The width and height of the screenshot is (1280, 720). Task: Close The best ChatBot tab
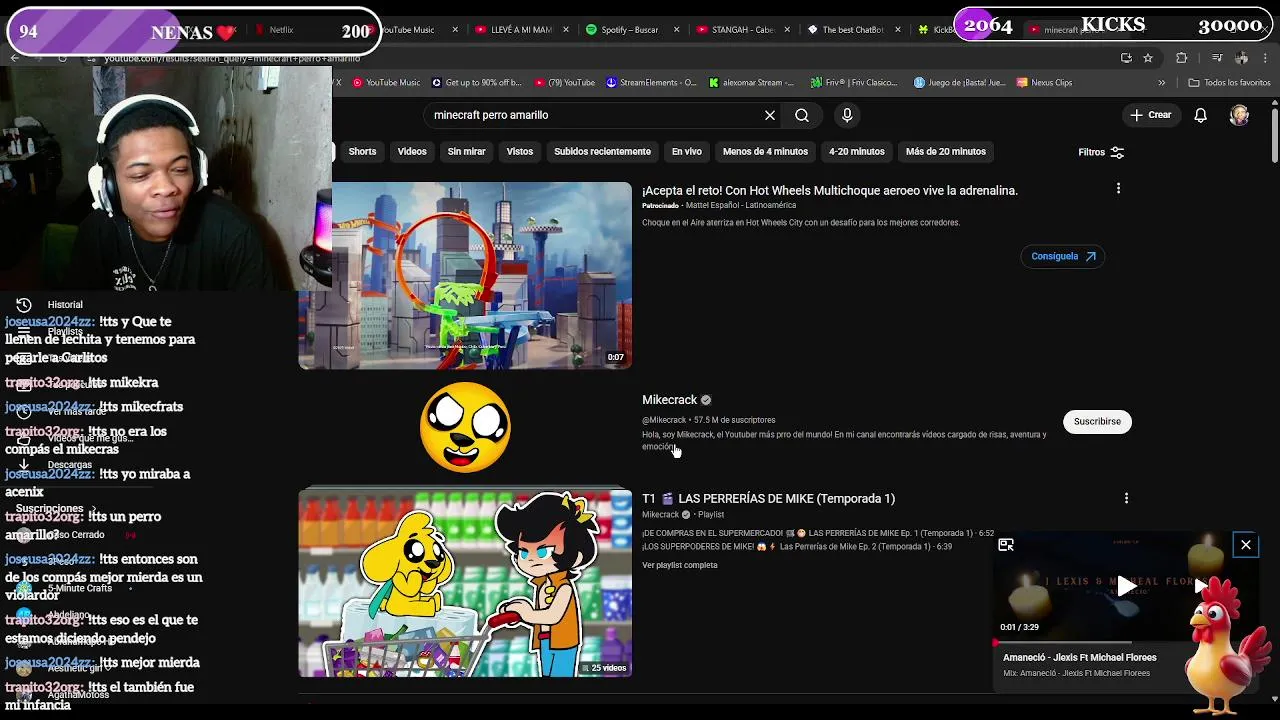899,30
